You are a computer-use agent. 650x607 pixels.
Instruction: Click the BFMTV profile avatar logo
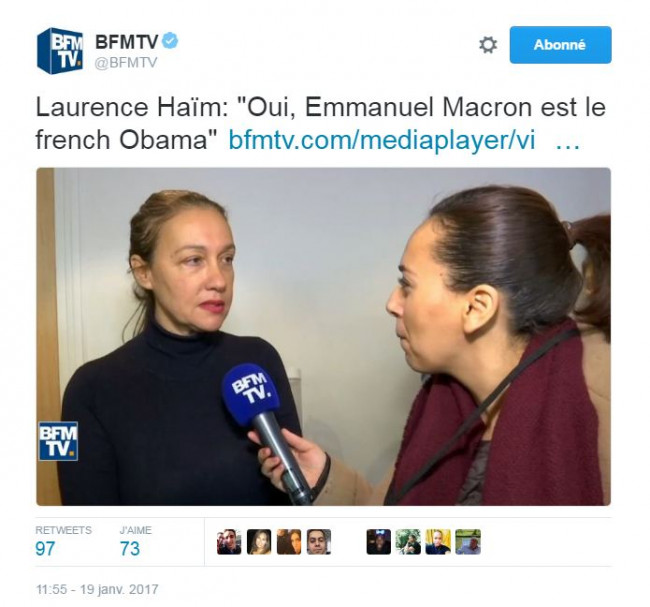click(60, 51)
